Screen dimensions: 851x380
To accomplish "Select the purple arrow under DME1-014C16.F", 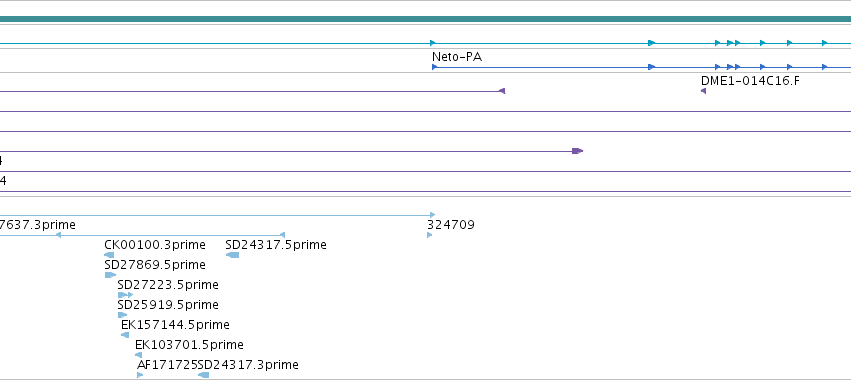I will click(703, 91).
